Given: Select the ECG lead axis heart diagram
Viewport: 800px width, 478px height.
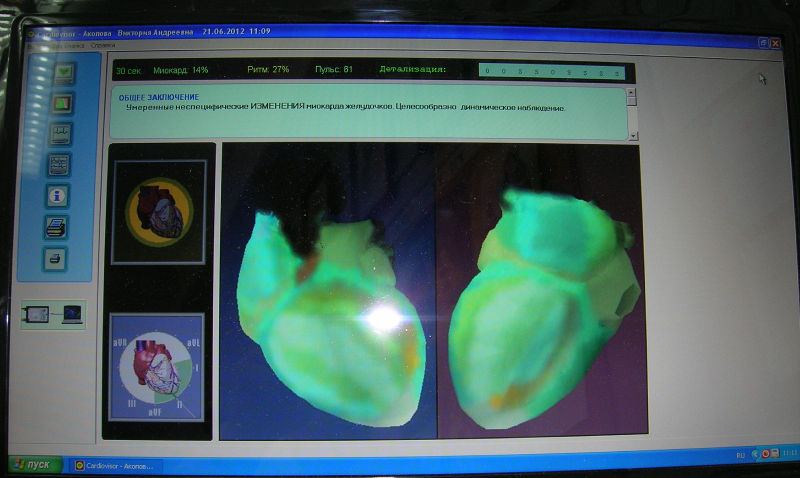Looking at the screenshot, I should pyautogui.click(x=157, y=368).
